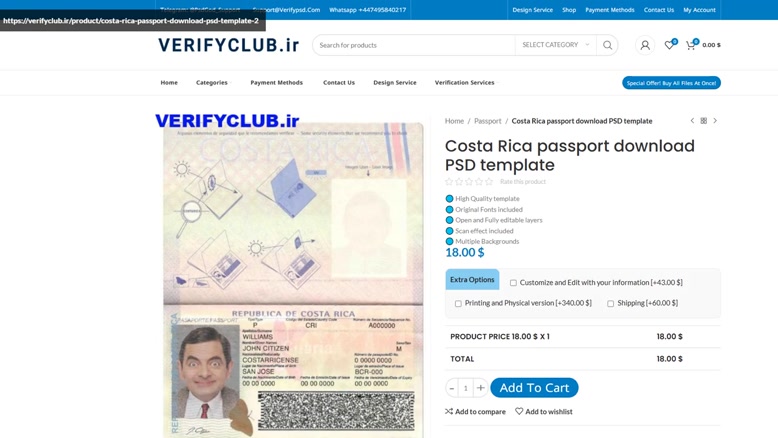This screenshot has height=438, width=778.
Task: Click the Special Offer Buy All Files button
Action: (671, 83)
